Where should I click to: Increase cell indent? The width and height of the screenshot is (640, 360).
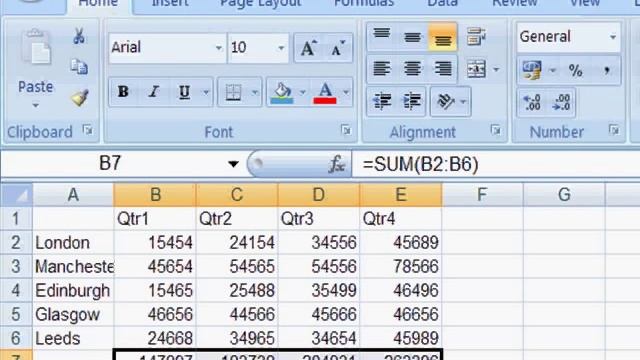click(x=412, y=101)
